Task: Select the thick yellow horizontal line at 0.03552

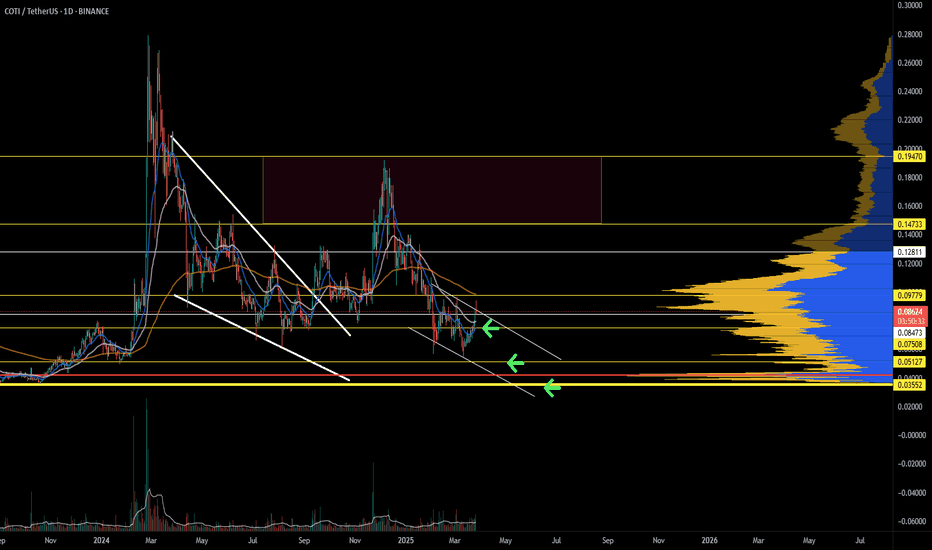Action: [x=446, y=385]
